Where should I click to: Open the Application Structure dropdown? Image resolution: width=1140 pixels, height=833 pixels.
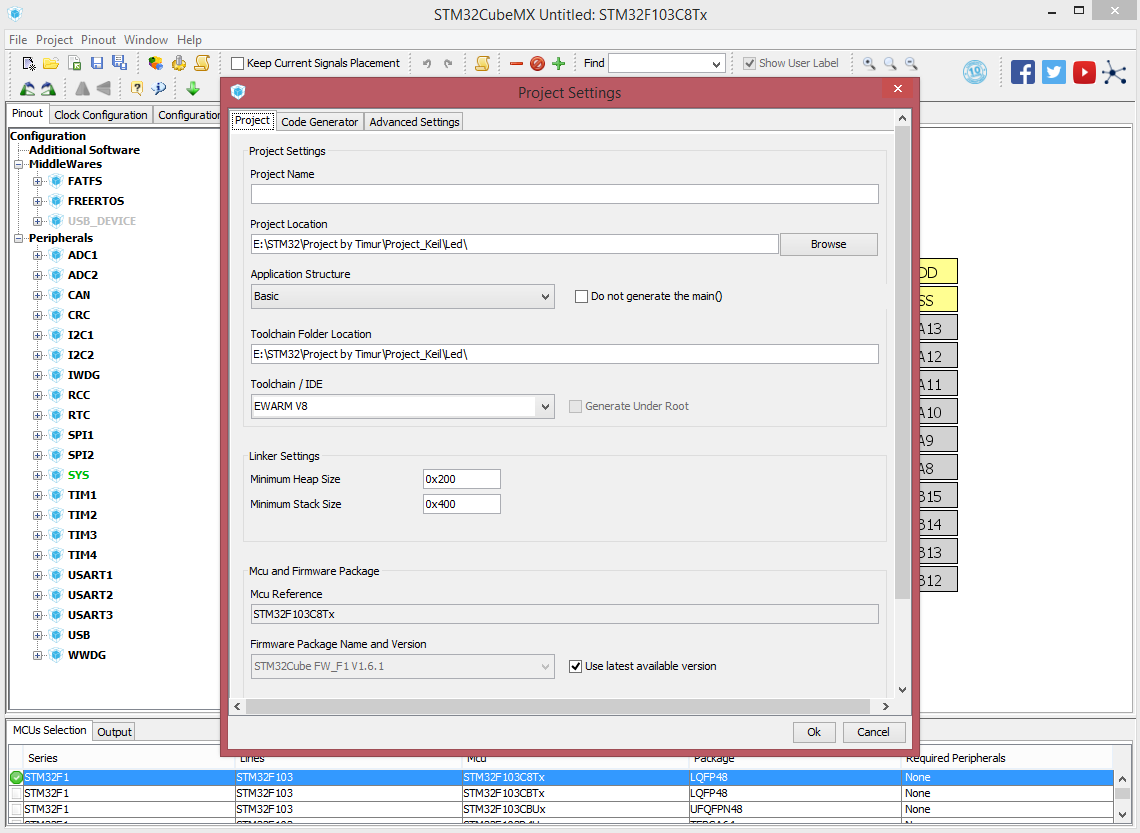coord(402,297)
